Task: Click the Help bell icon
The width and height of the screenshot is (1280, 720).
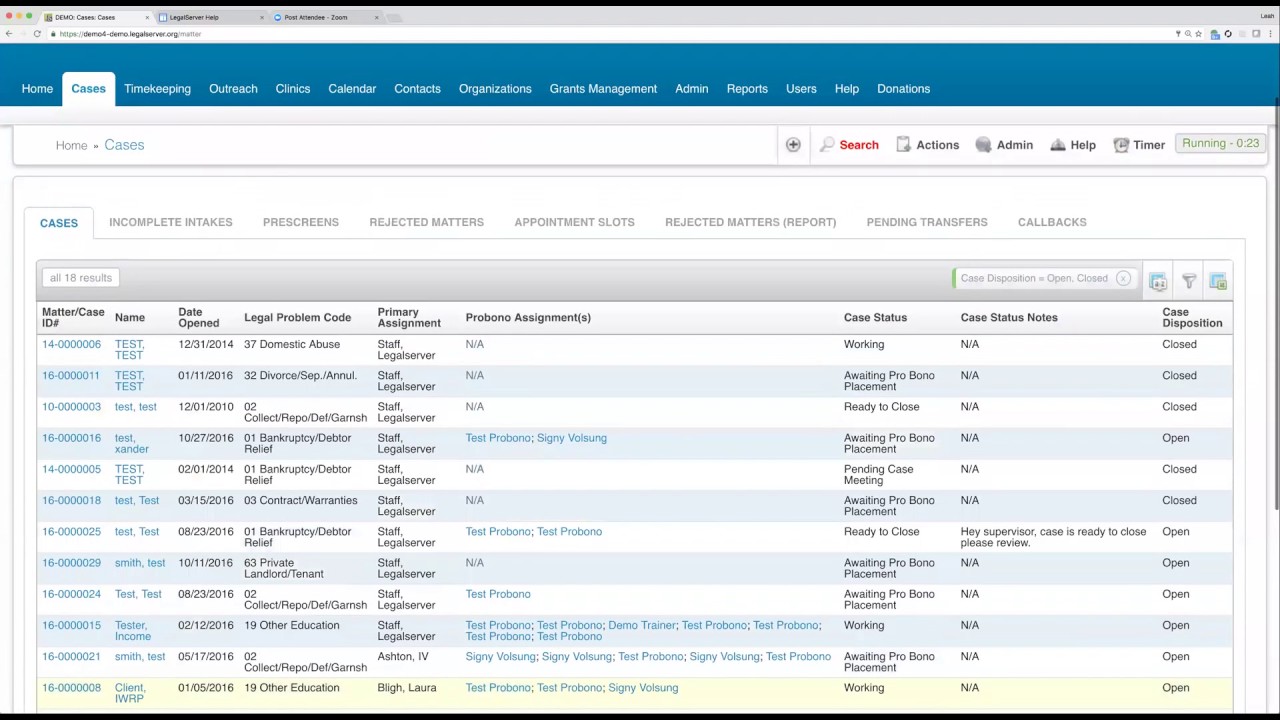Action: coord(1058,145)
